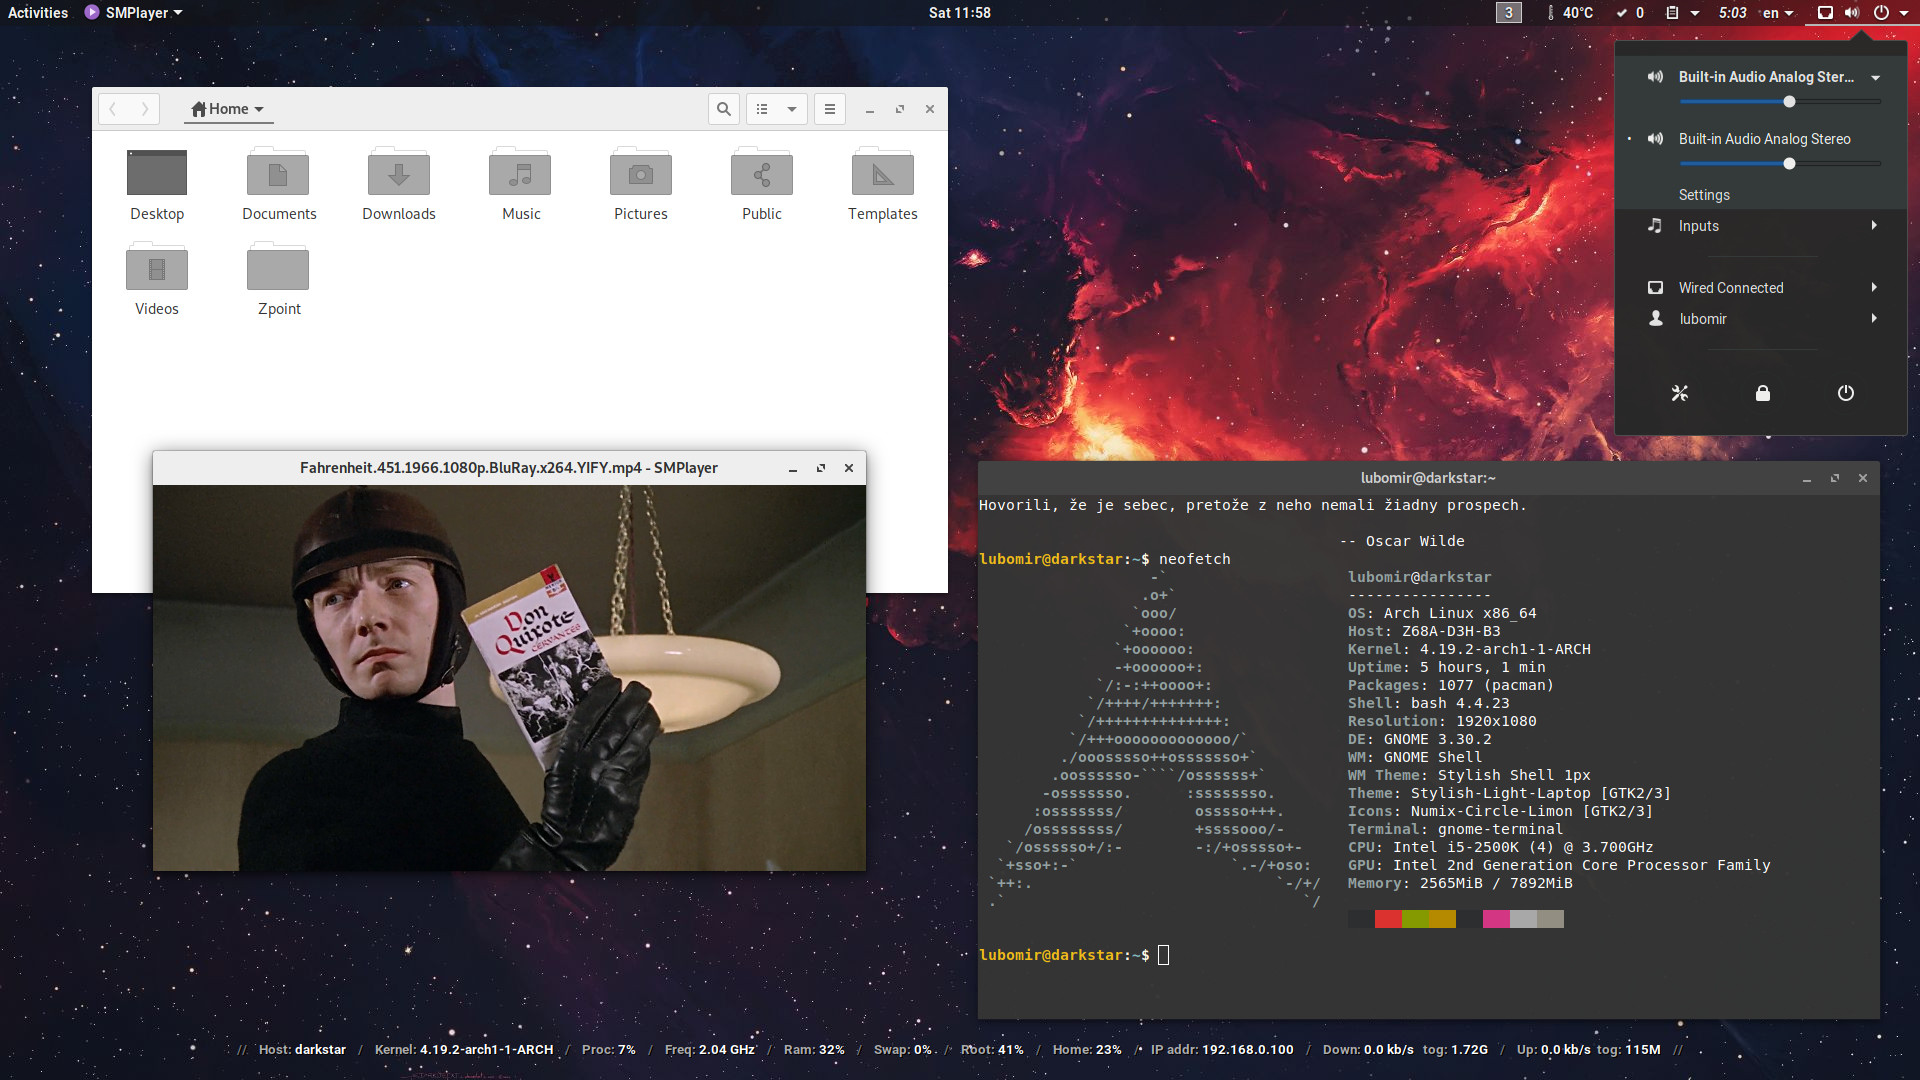
Task: Click the terminal title lubomir@darkstar:~
Action: pos(1428,478)
